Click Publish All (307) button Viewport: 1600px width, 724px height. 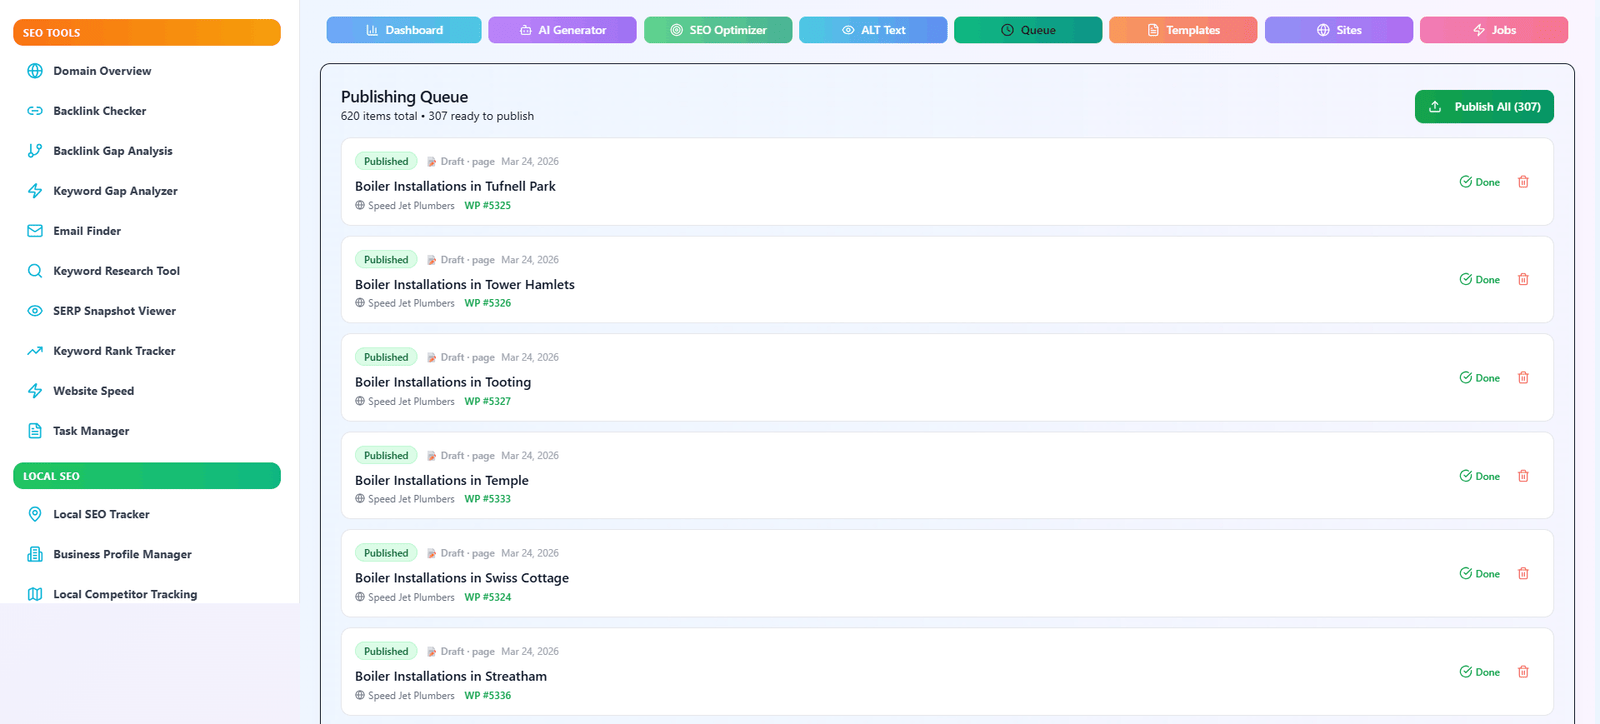(1484, 107)
